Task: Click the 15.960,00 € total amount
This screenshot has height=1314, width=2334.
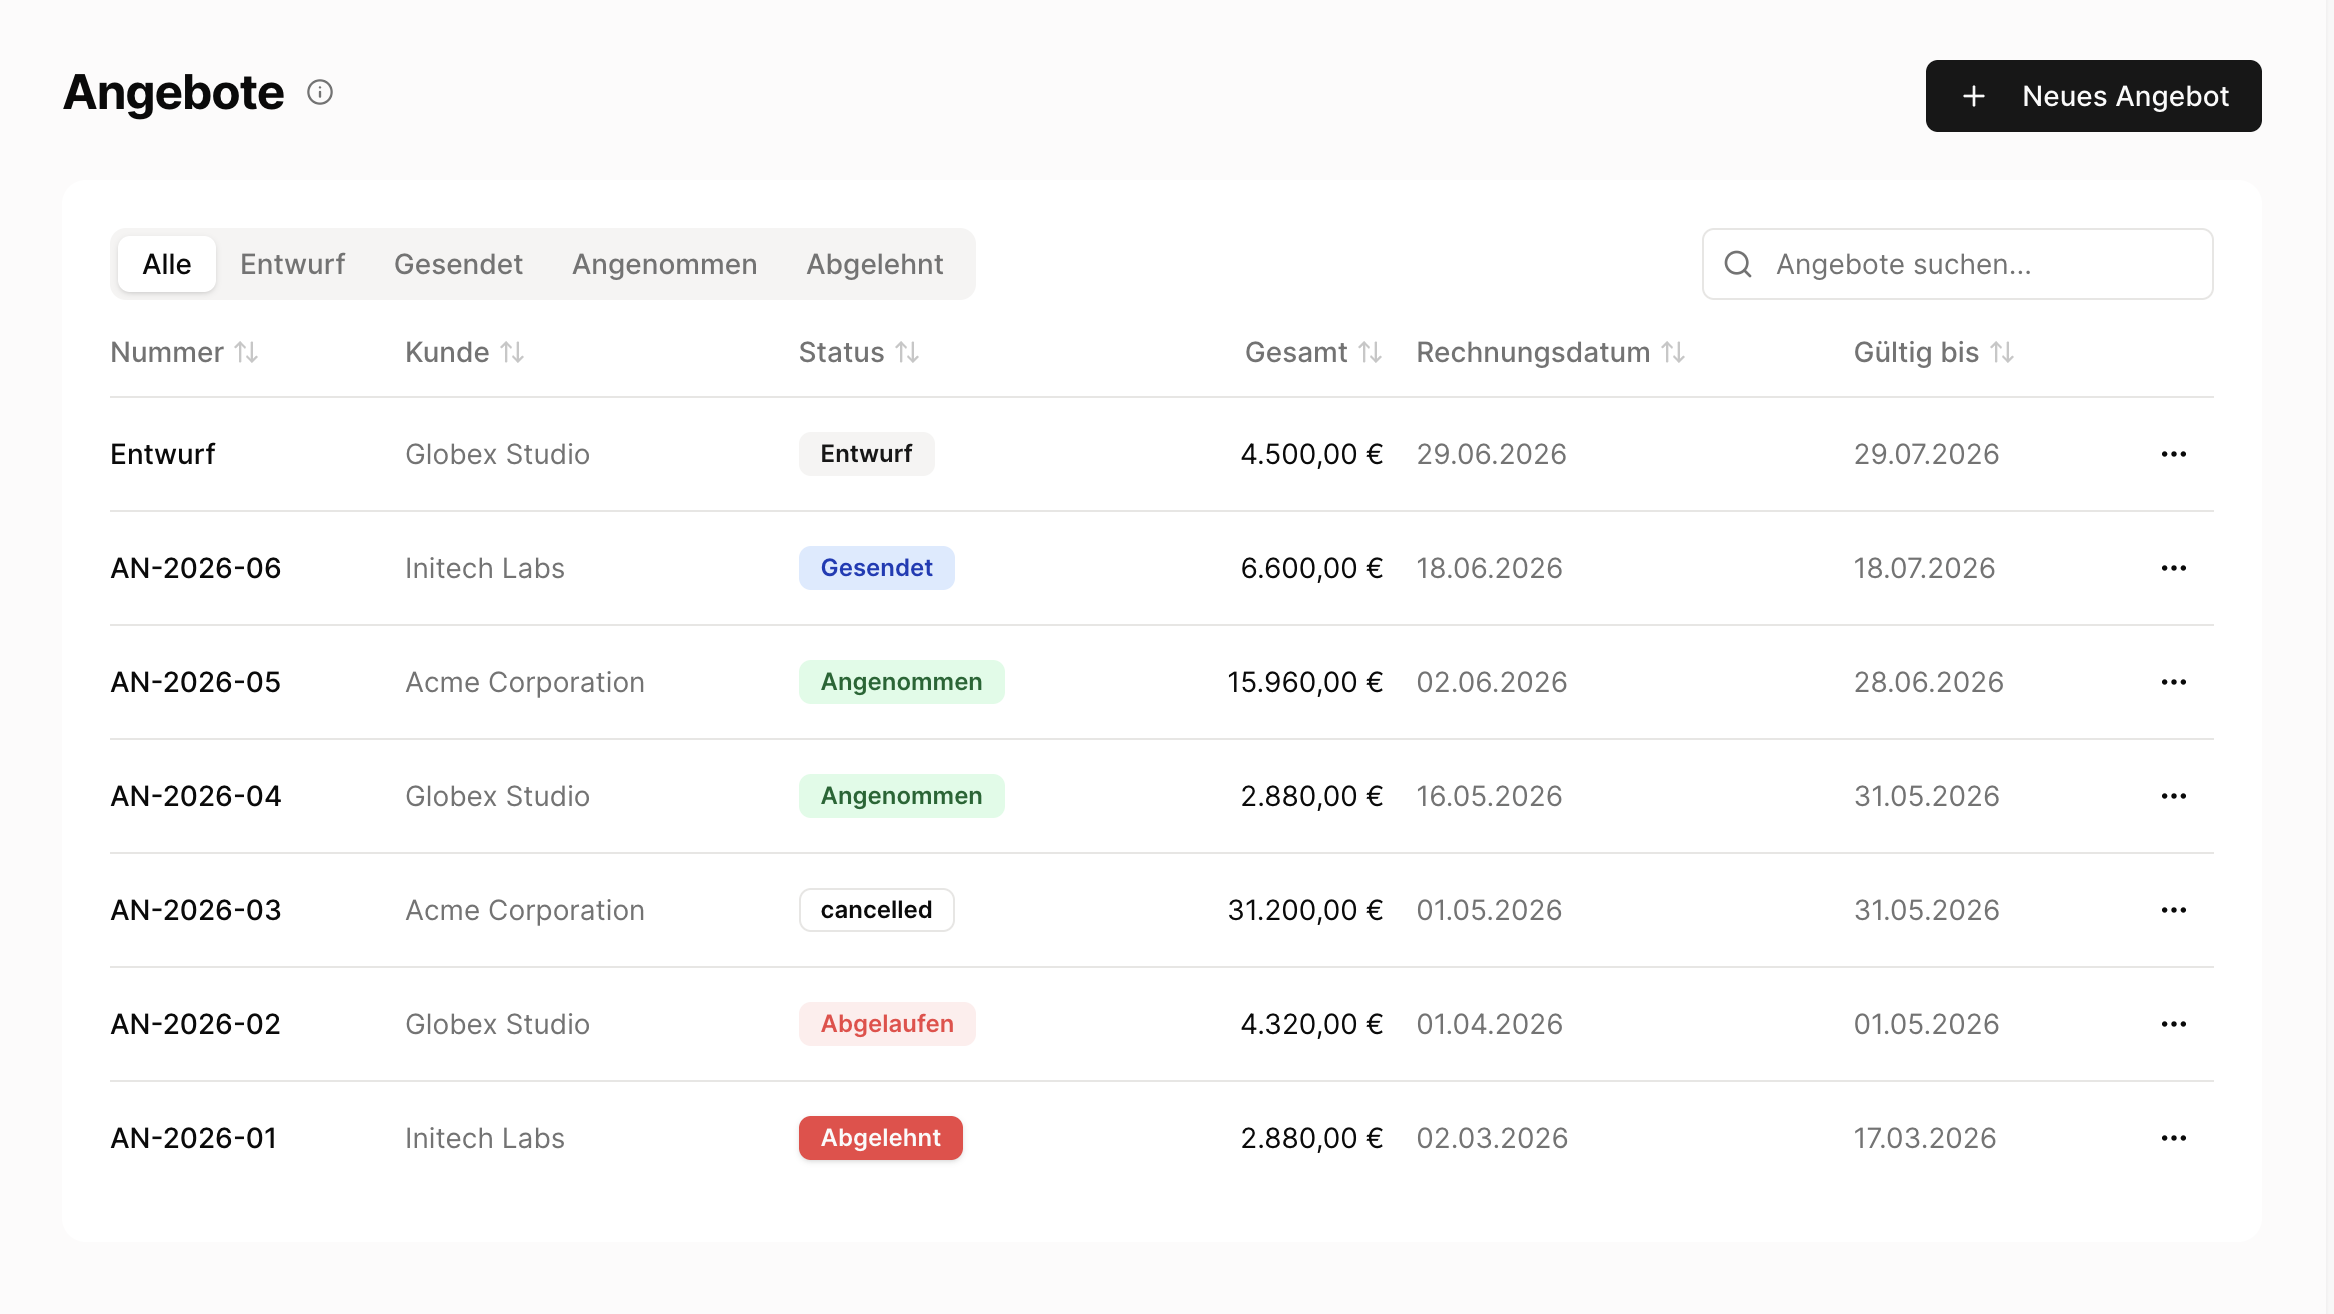Action: pos(1305,682)
